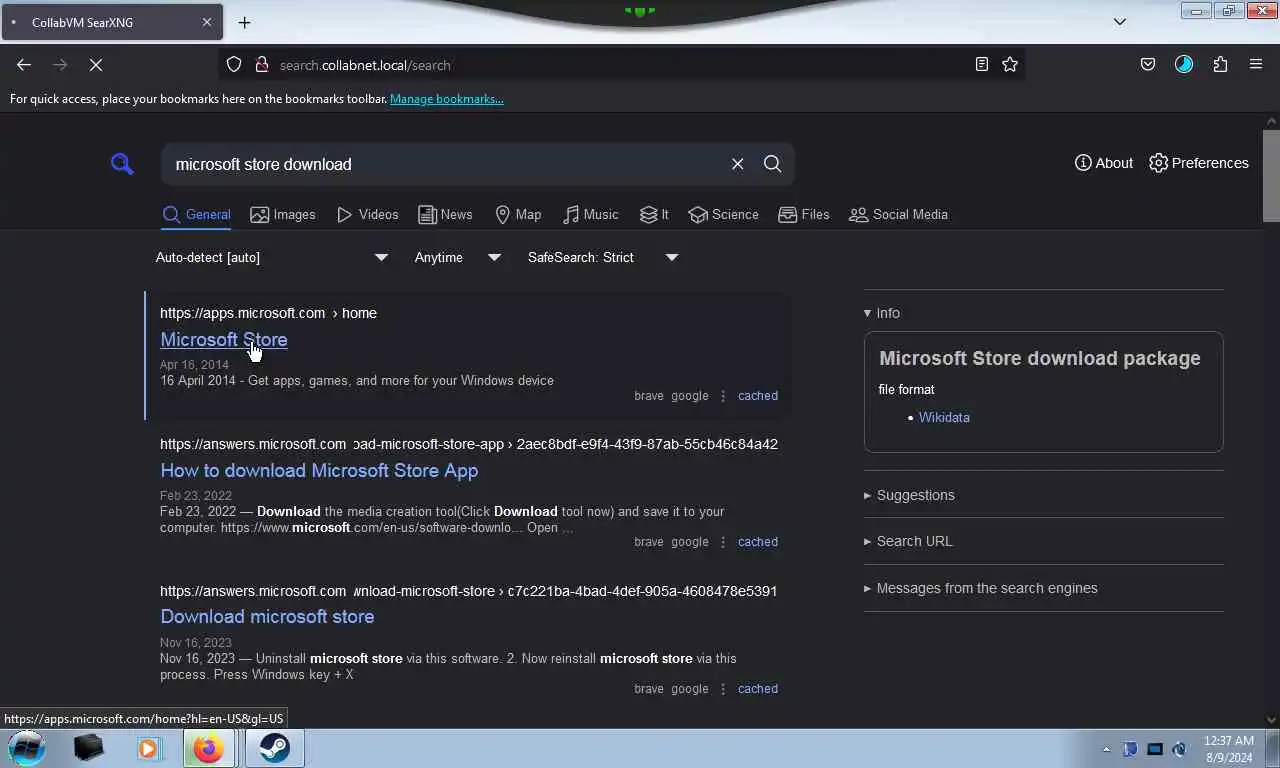Switch to the Images category

point(283,214)
